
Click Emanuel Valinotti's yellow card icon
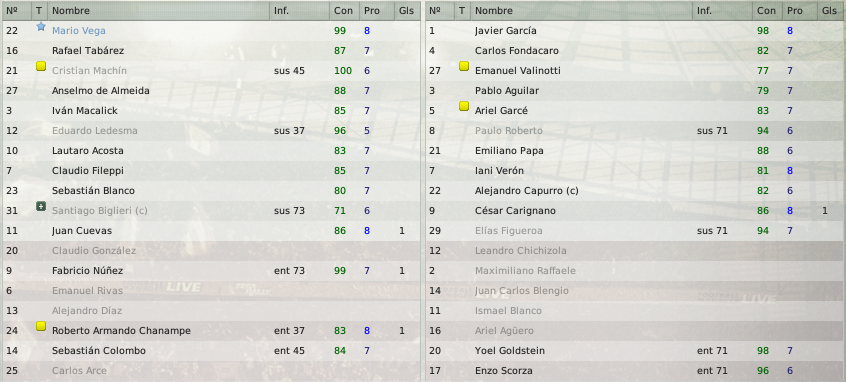464,66
